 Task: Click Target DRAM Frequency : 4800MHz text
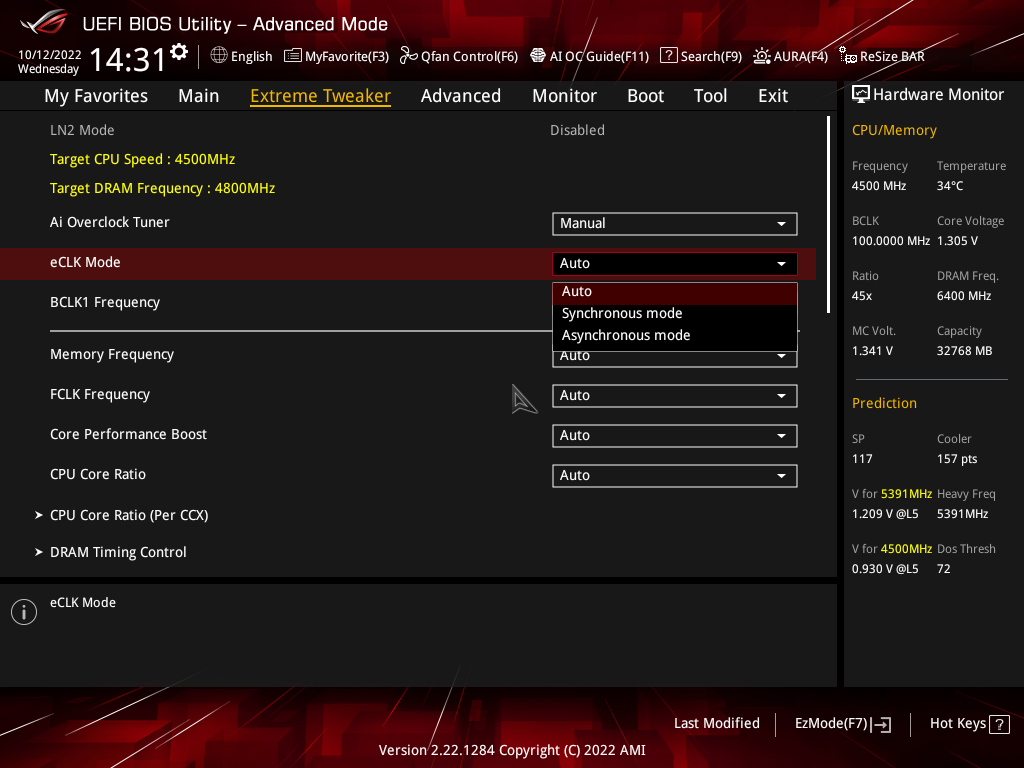pyautogui.click(x=162, y=188)
